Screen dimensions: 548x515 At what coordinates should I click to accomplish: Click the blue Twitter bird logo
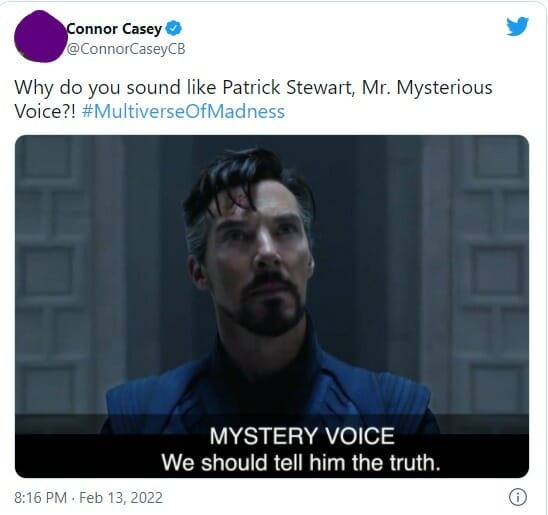pyautogui.click(x=518, y=26)
